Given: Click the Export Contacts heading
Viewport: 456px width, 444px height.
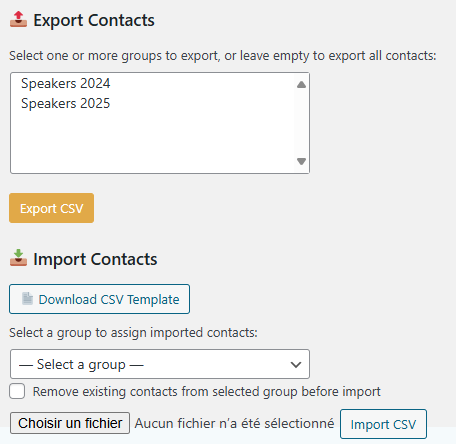Looking at the screenshot, I should tap(94, 20).
